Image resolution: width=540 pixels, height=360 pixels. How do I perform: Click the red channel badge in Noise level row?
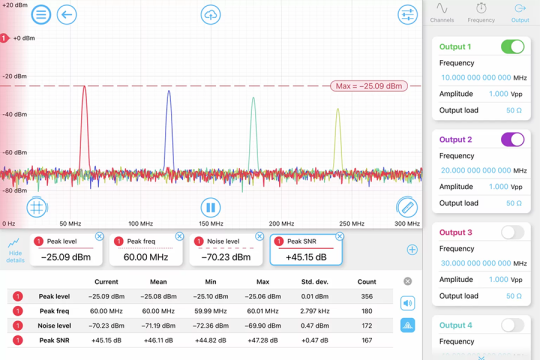coord(18,326)
